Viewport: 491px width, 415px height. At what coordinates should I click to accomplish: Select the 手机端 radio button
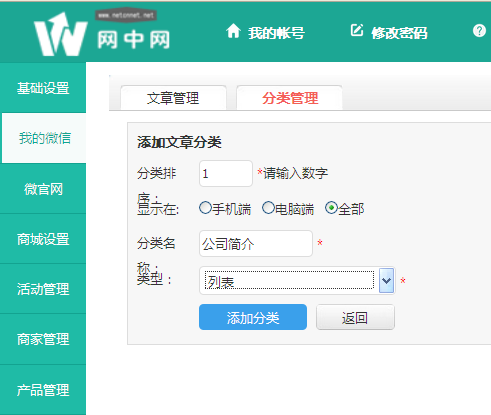[x=205, y=208]
